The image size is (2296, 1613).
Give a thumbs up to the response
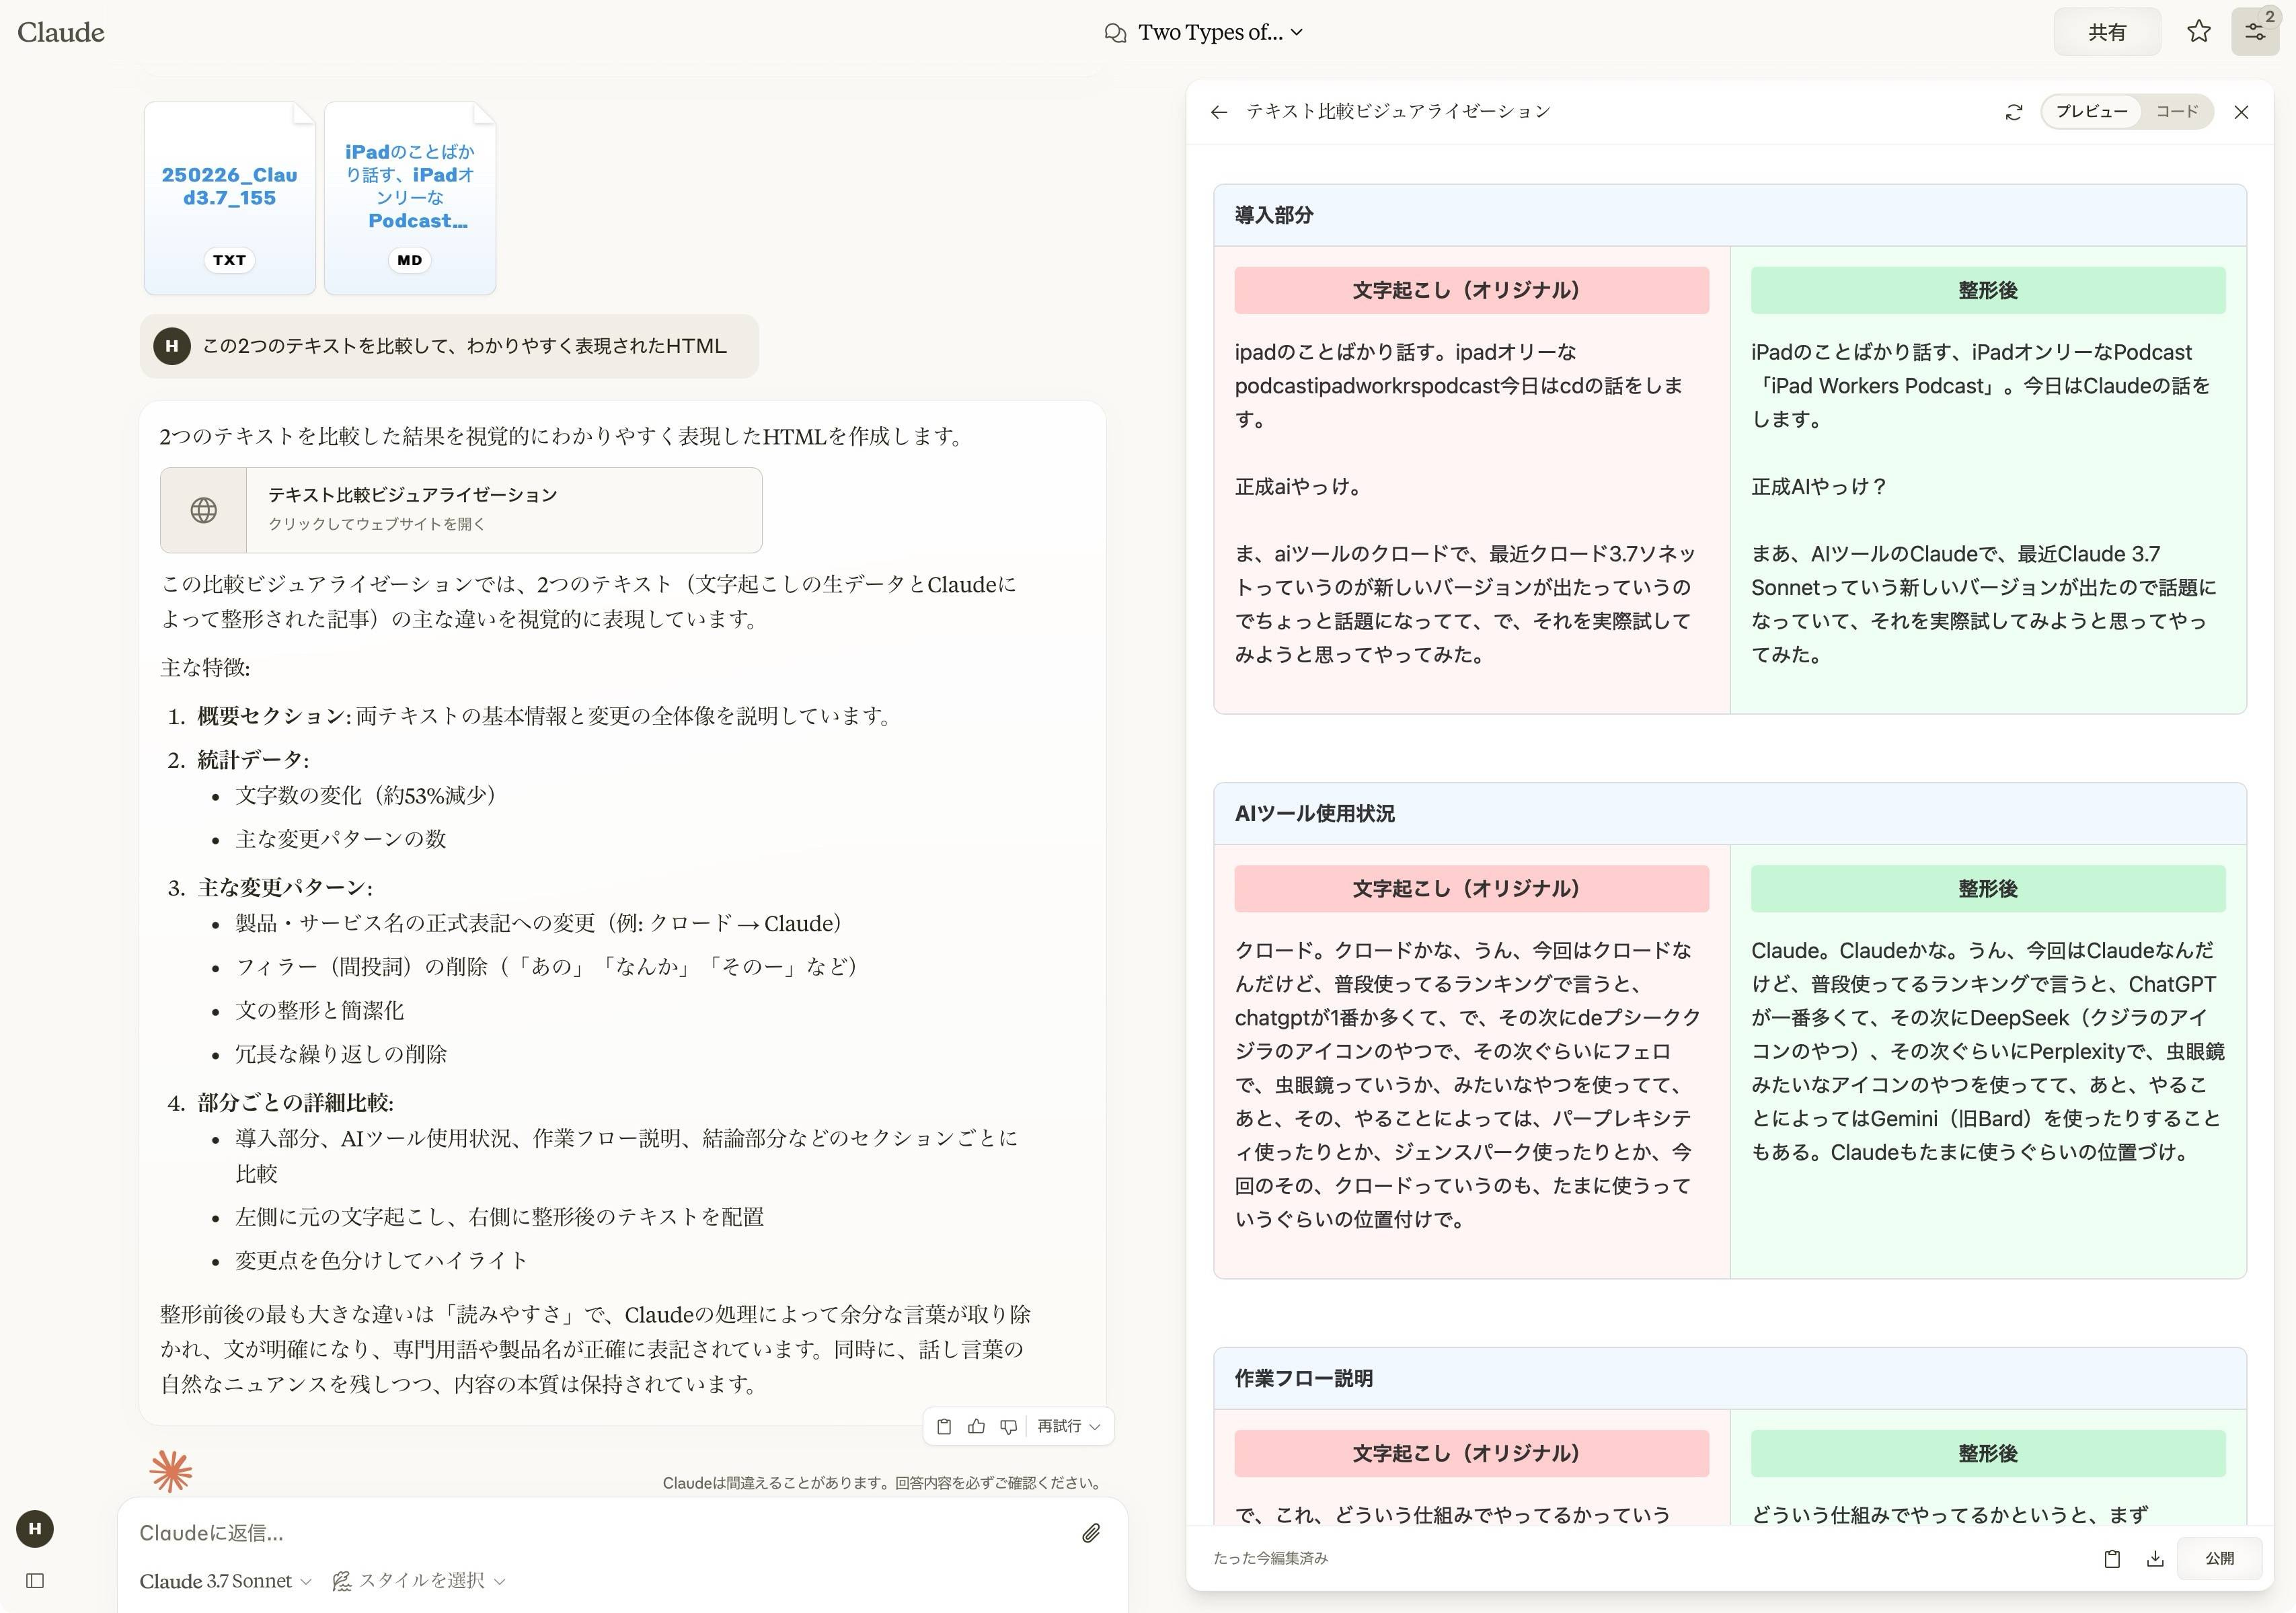click(976, 1427)
